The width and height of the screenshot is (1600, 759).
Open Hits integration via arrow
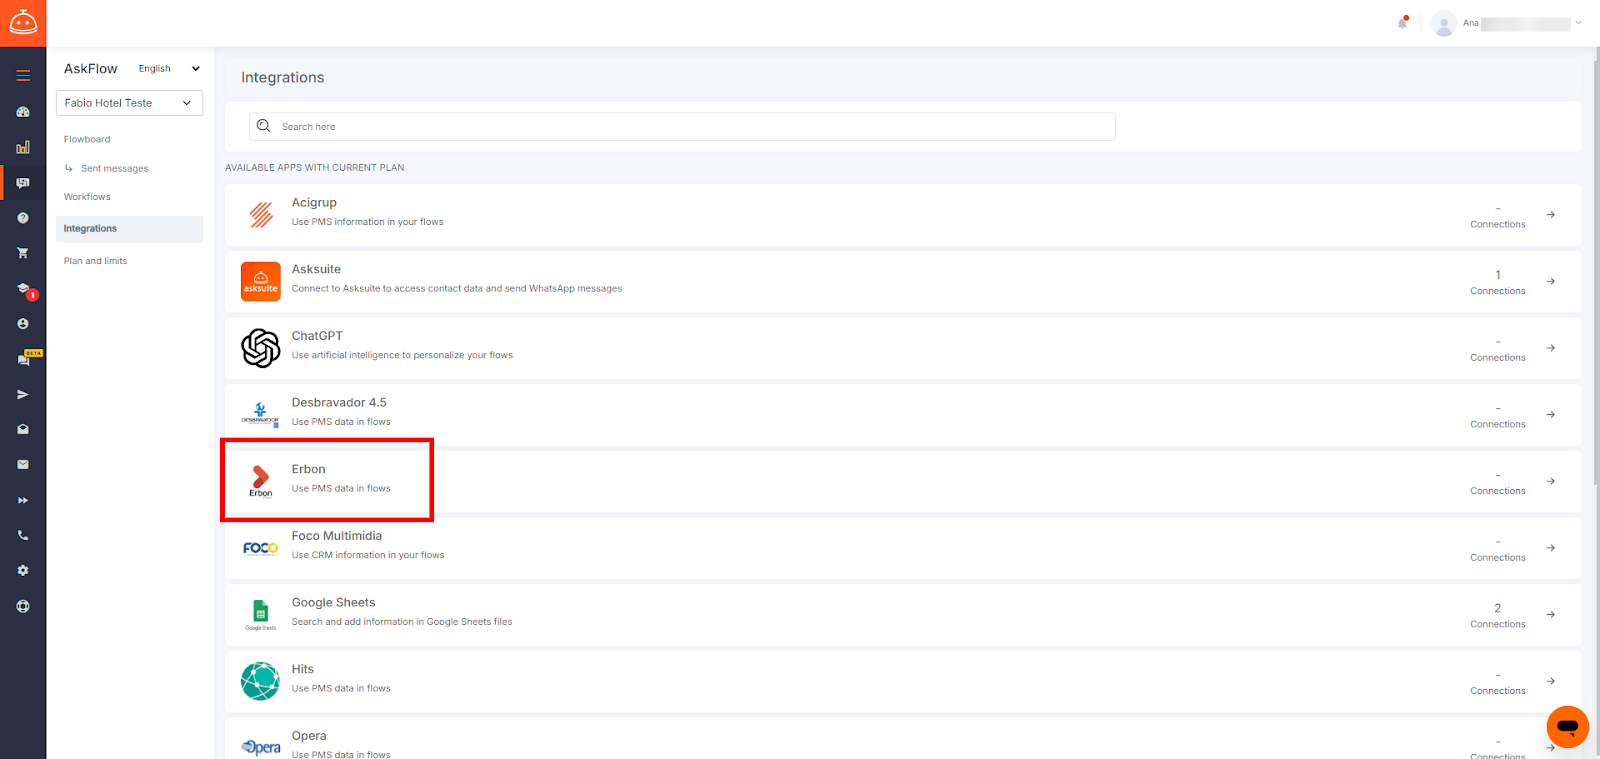click(1551, 681)
